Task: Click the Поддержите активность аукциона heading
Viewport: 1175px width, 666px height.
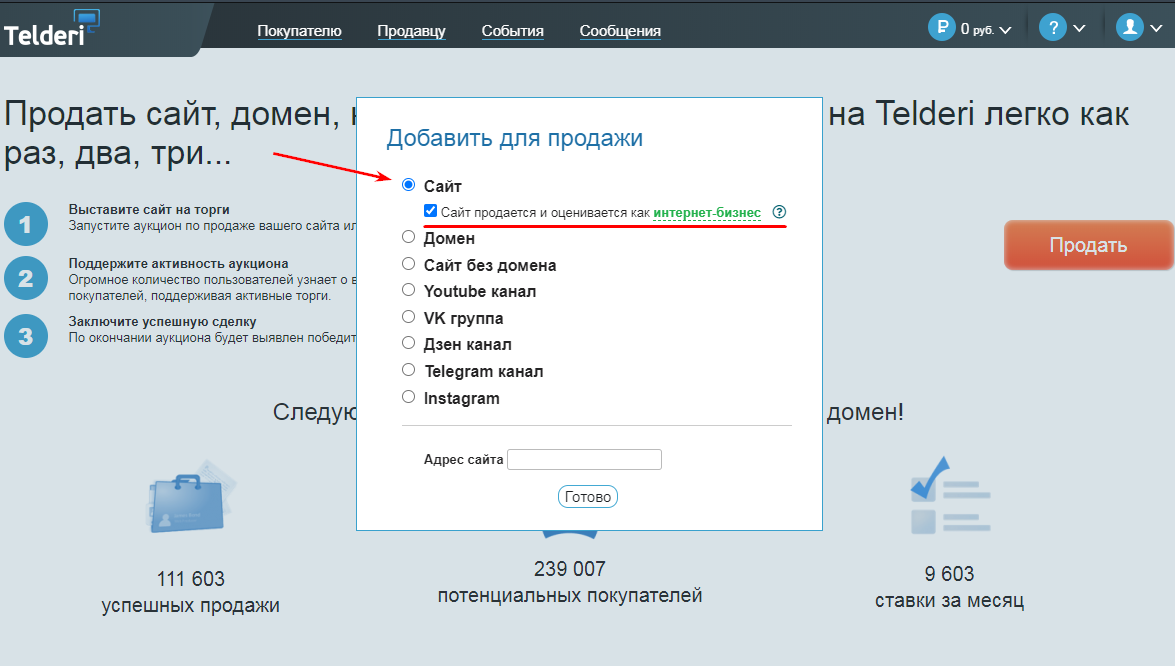Action: [x=178, y=264]
